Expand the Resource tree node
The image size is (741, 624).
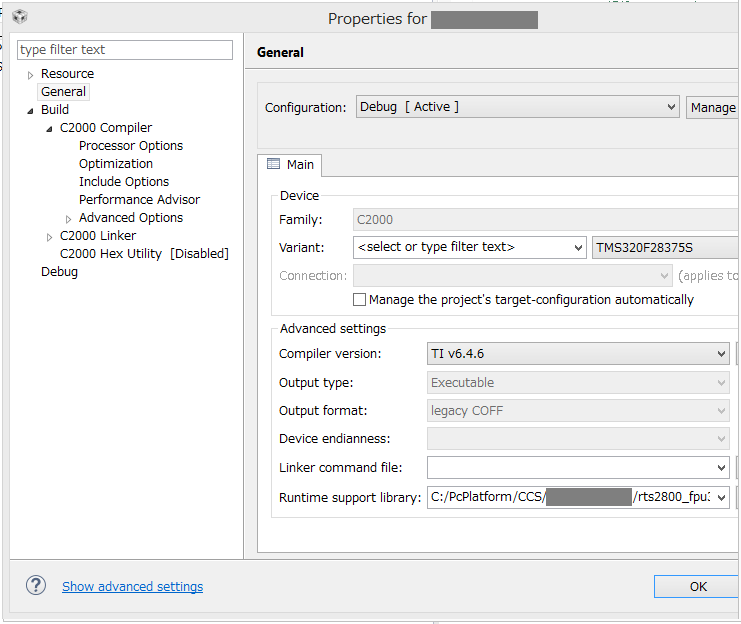[30, 75]
